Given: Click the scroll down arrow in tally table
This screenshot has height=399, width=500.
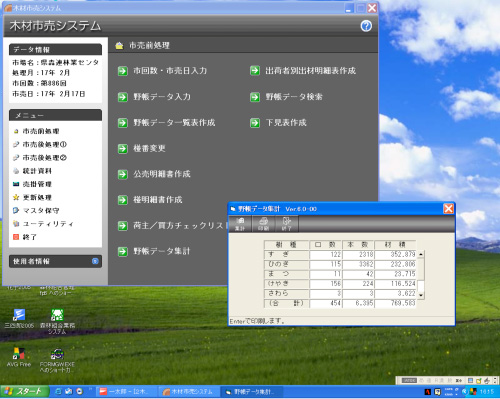Looking at the screenshot, I should 421,295.
